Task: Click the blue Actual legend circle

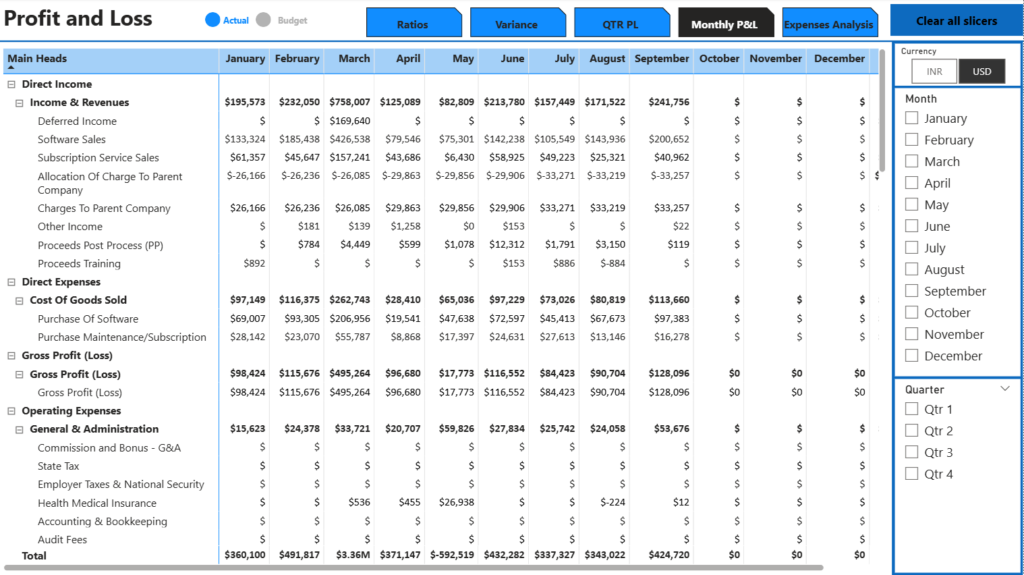Action: tap(212, 20)
